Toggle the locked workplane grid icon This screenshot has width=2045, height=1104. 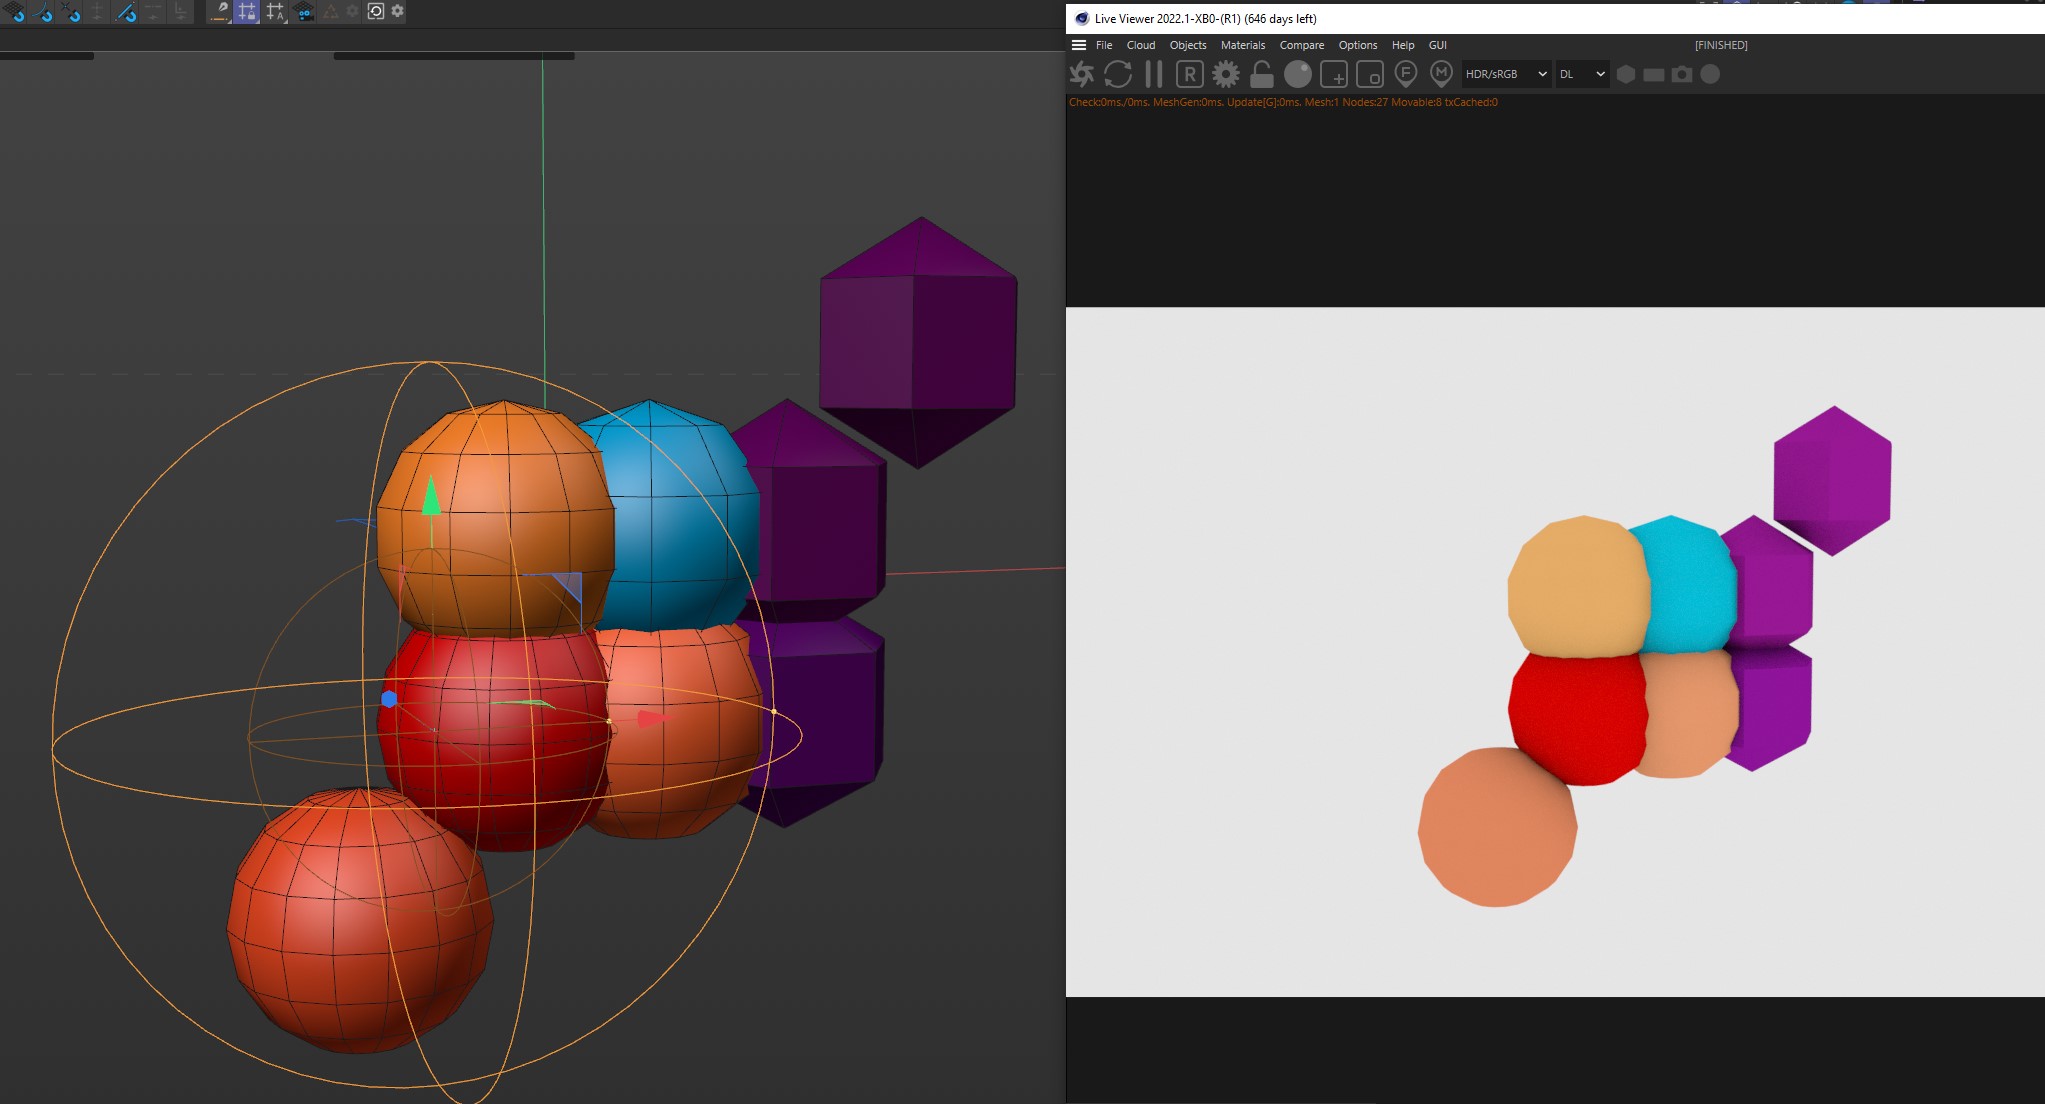(247, 11)
